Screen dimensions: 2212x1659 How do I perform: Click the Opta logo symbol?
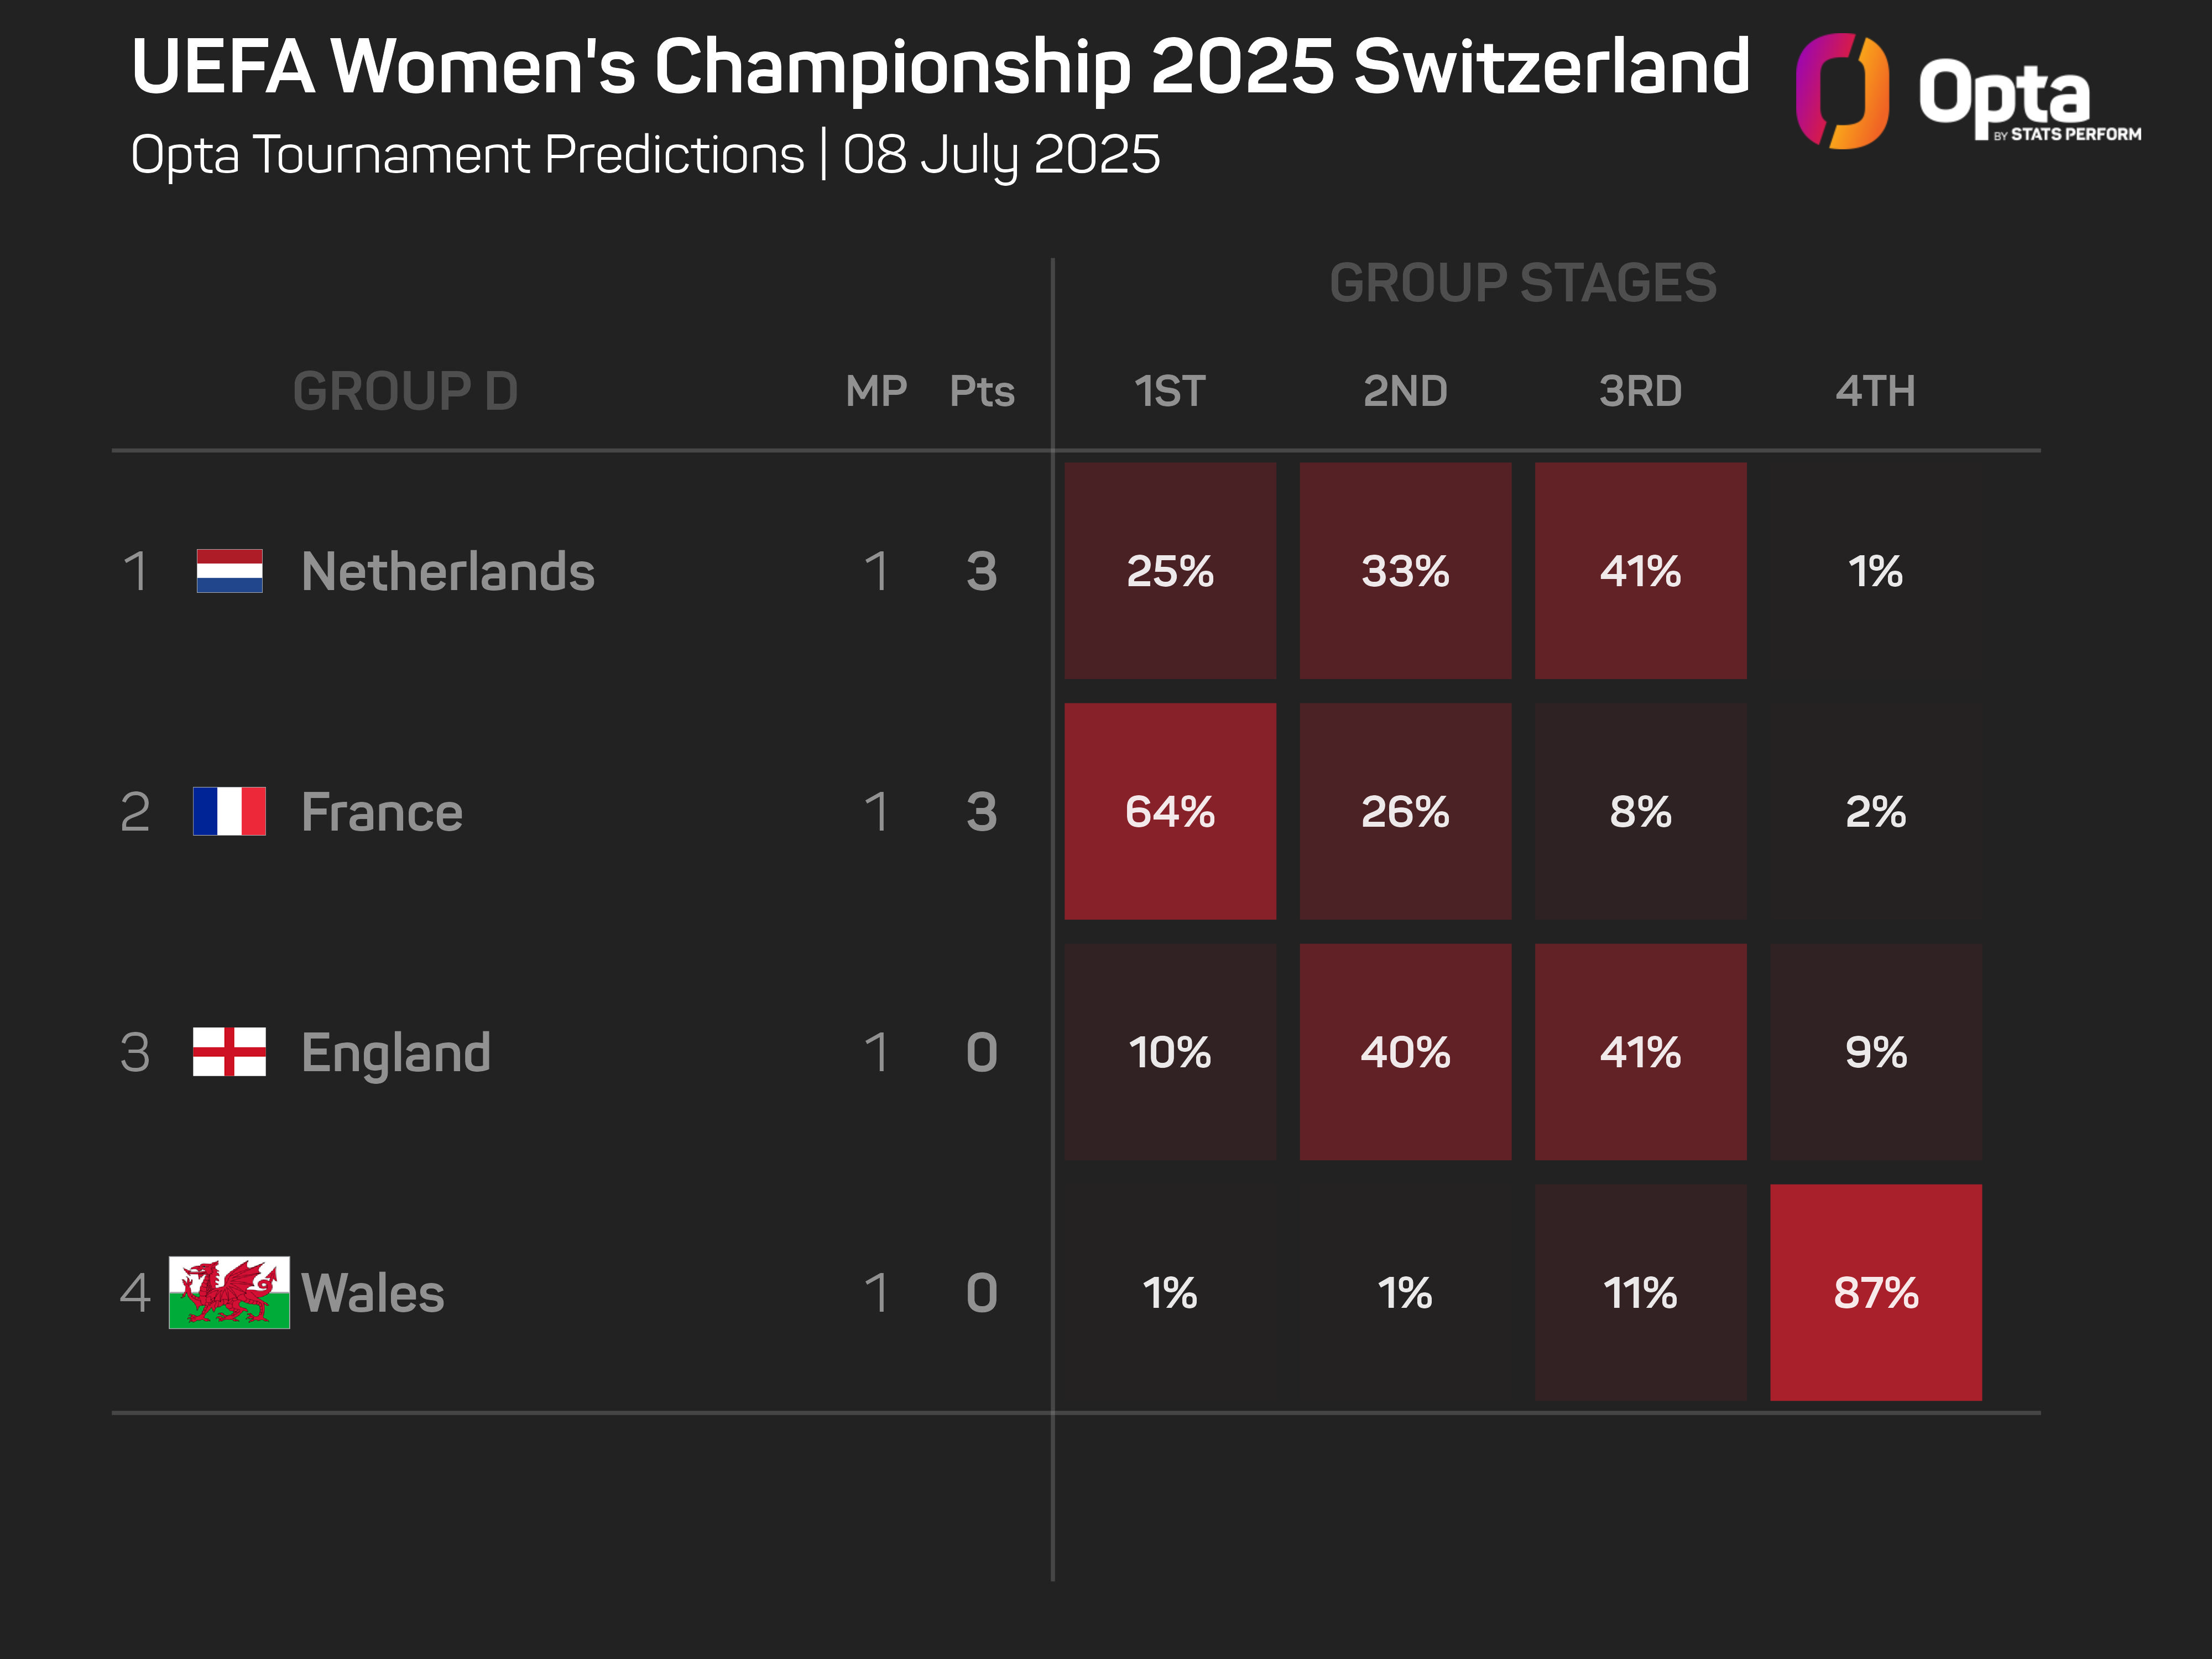pos(1842,91)
